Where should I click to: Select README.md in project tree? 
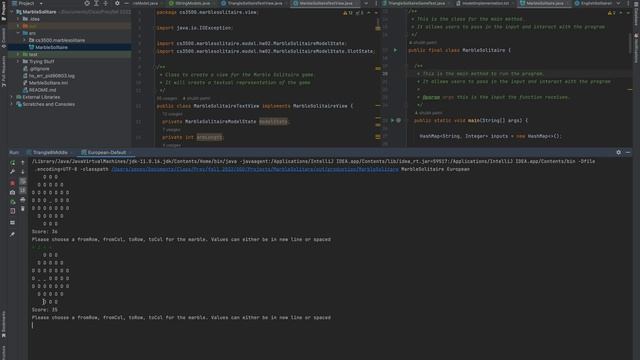(x=42, y=90)
